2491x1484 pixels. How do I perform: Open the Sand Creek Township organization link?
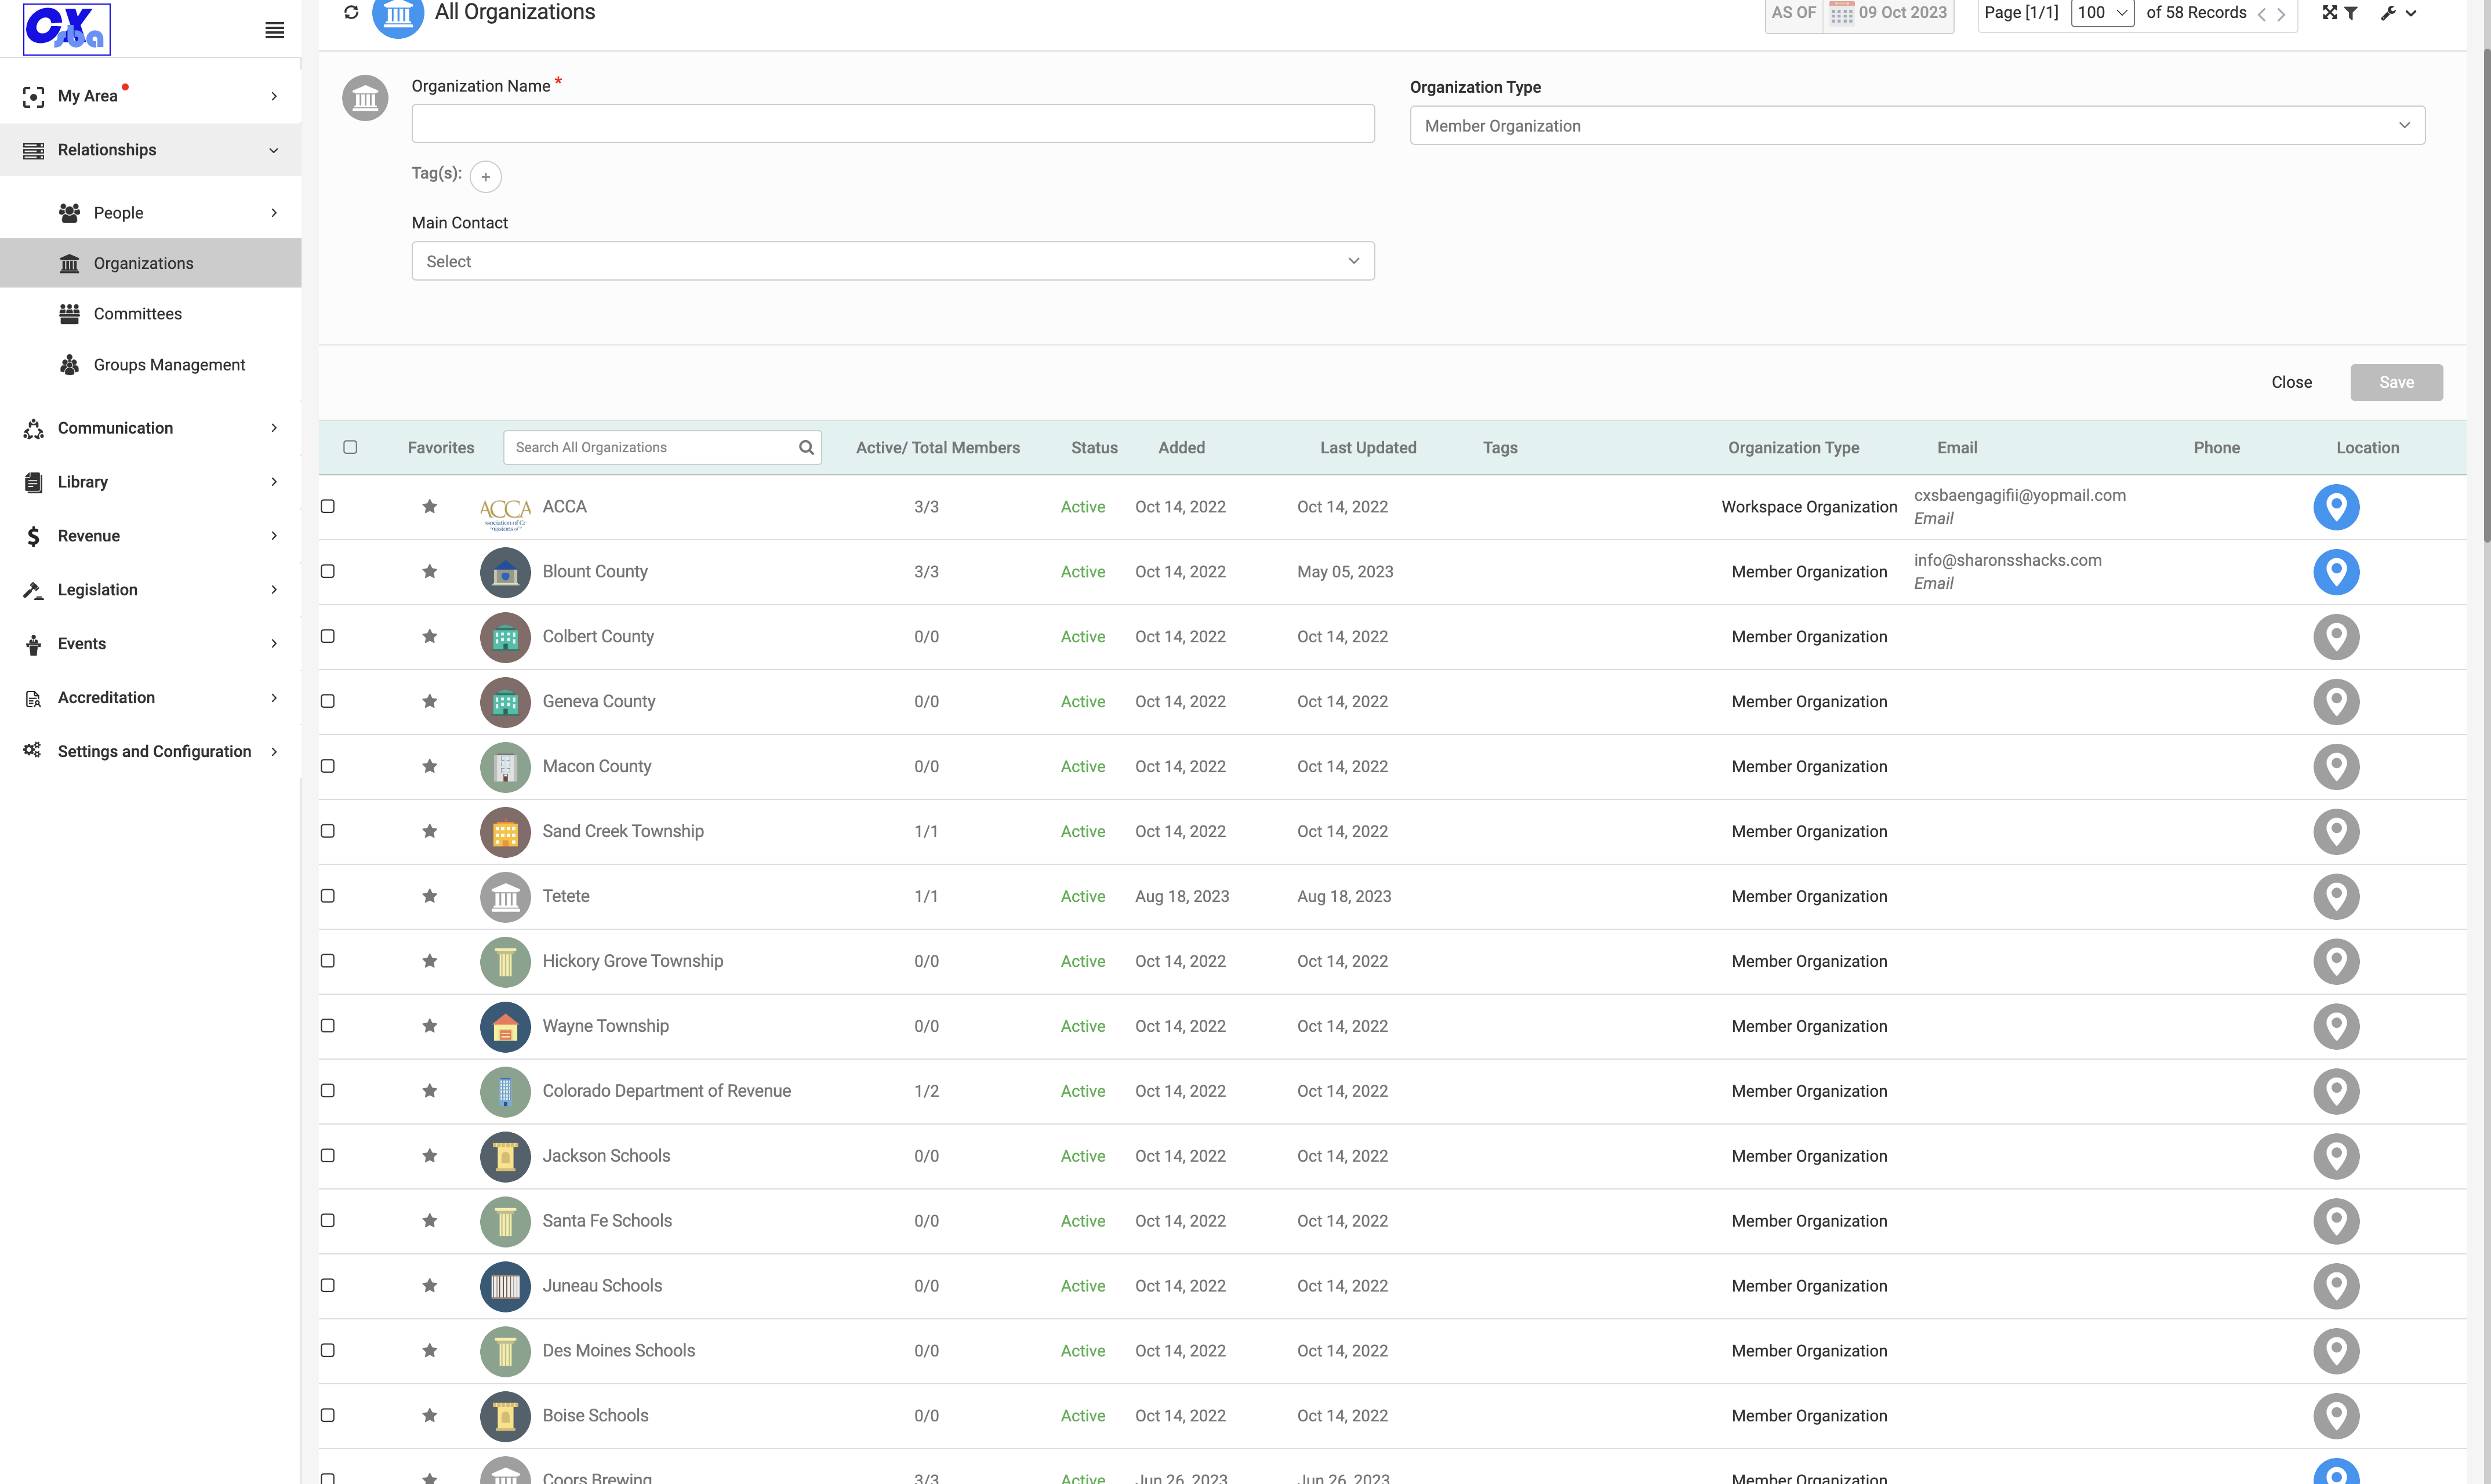(x=623, y=831)
